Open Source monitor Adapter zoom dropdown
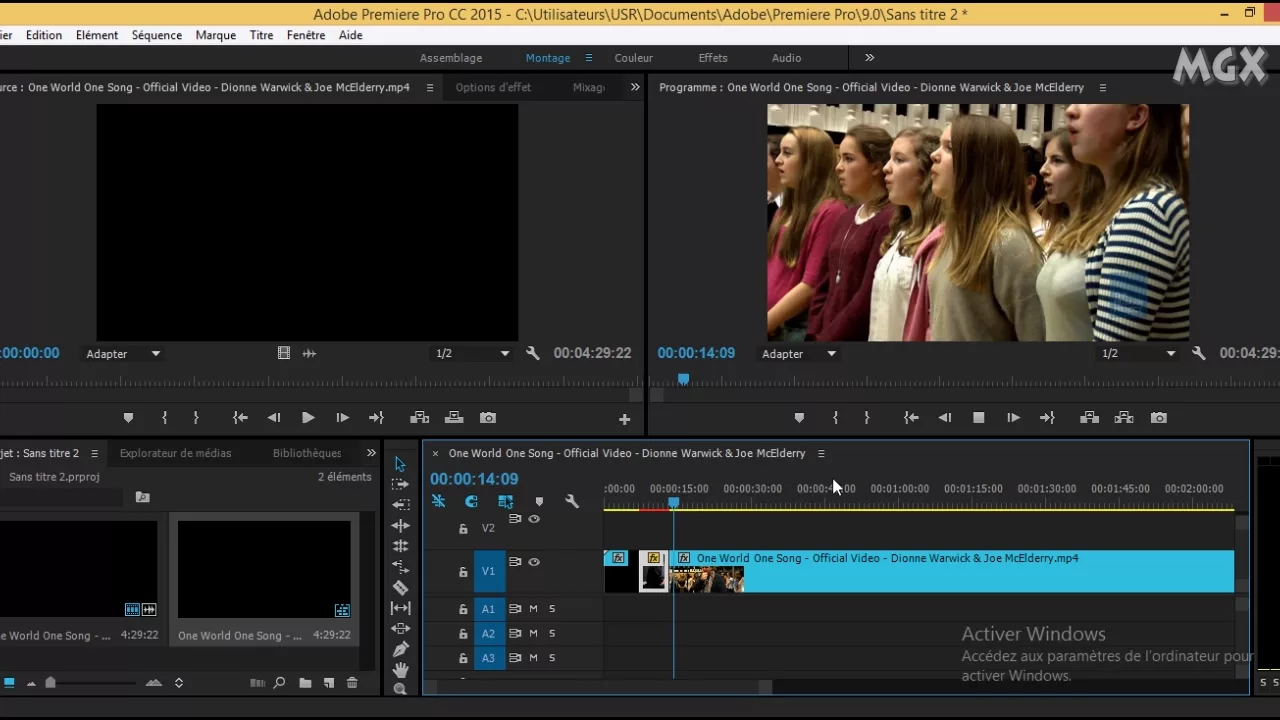The width and height of the screenshot is (1280, 720). [122, 354]
